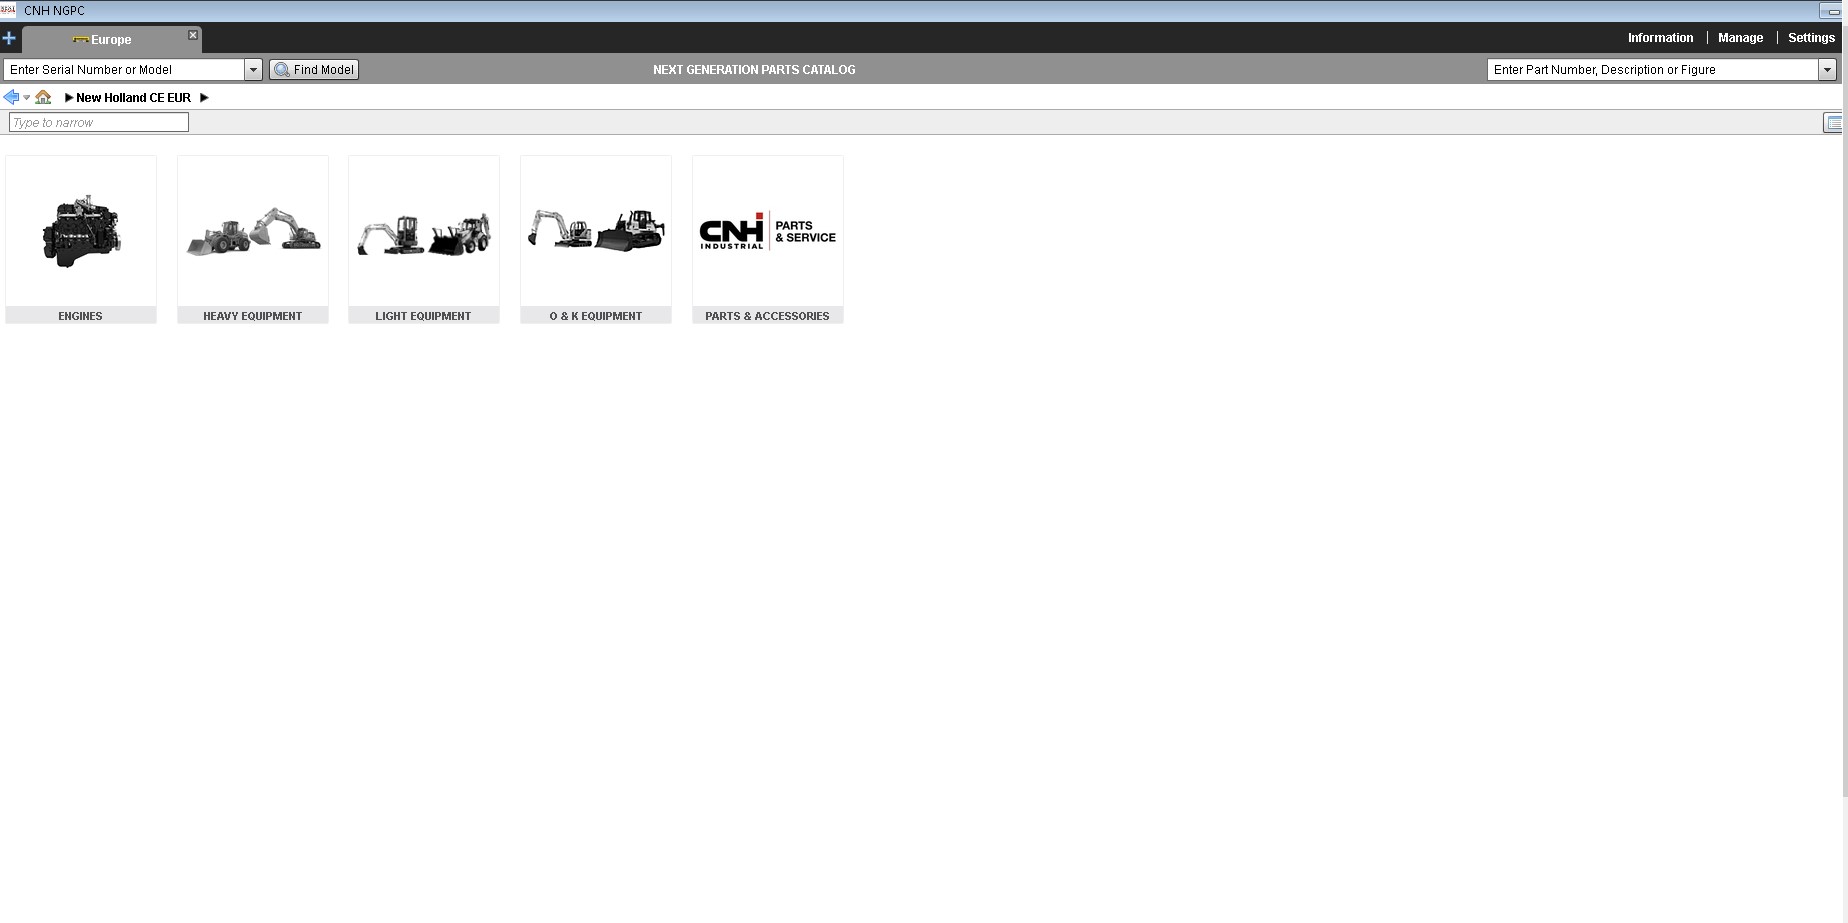This screenshot has width=1848, height=923.
Task: Open the PARTS & ACCESSORIES tile
Action: 768,239
